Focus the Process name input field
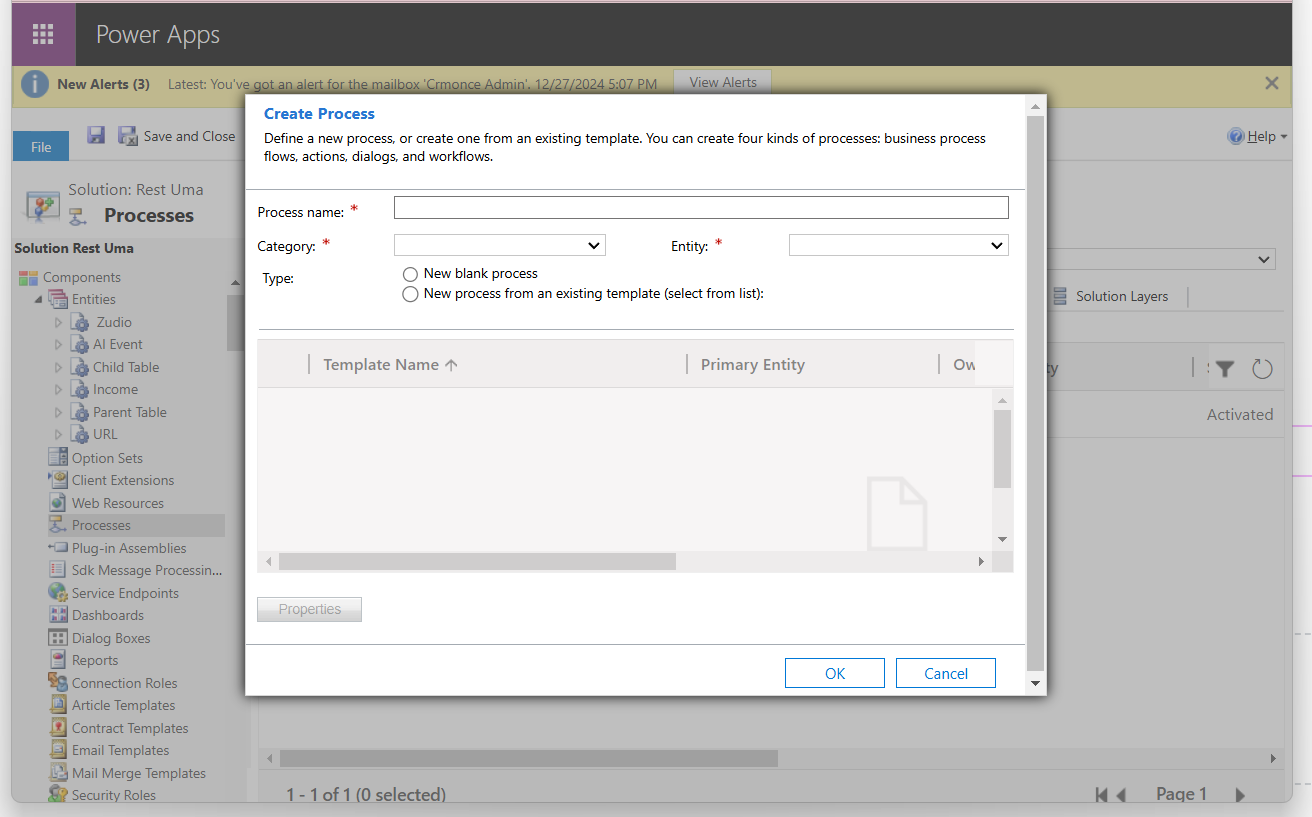The height and width of the screenshot is (817, 1312). (701, 207)
